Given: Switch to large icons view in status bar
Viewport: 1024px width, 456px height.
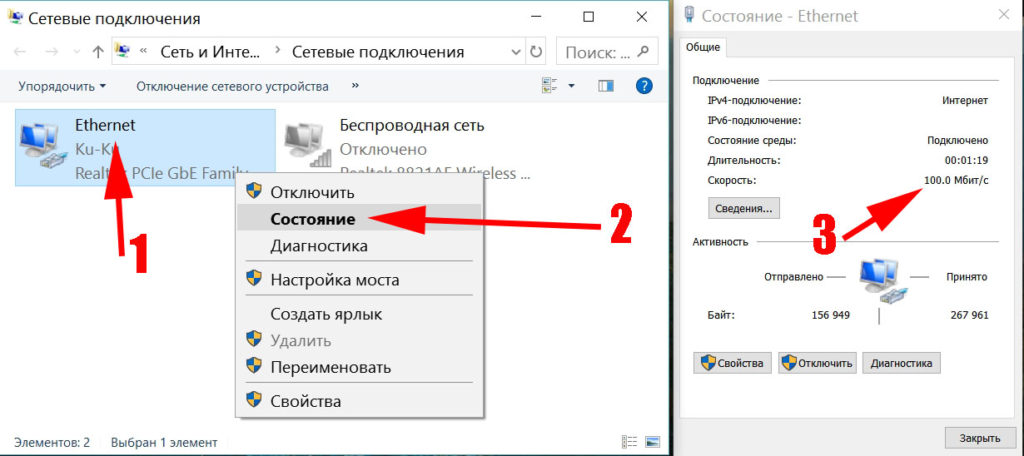Looking at the screenshot, I should click(652, 441).
